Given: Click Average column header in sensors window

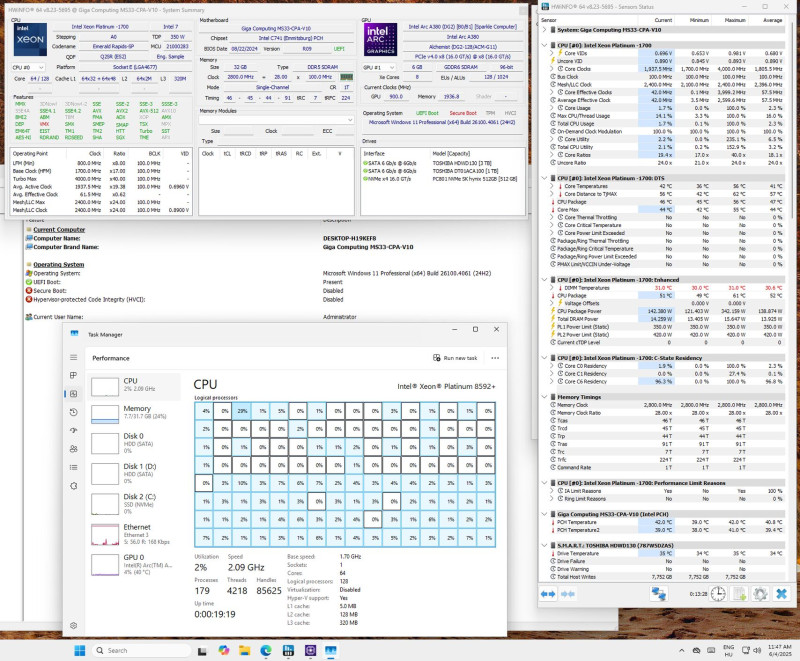Looking at the screenshot, I should point(772,20).
